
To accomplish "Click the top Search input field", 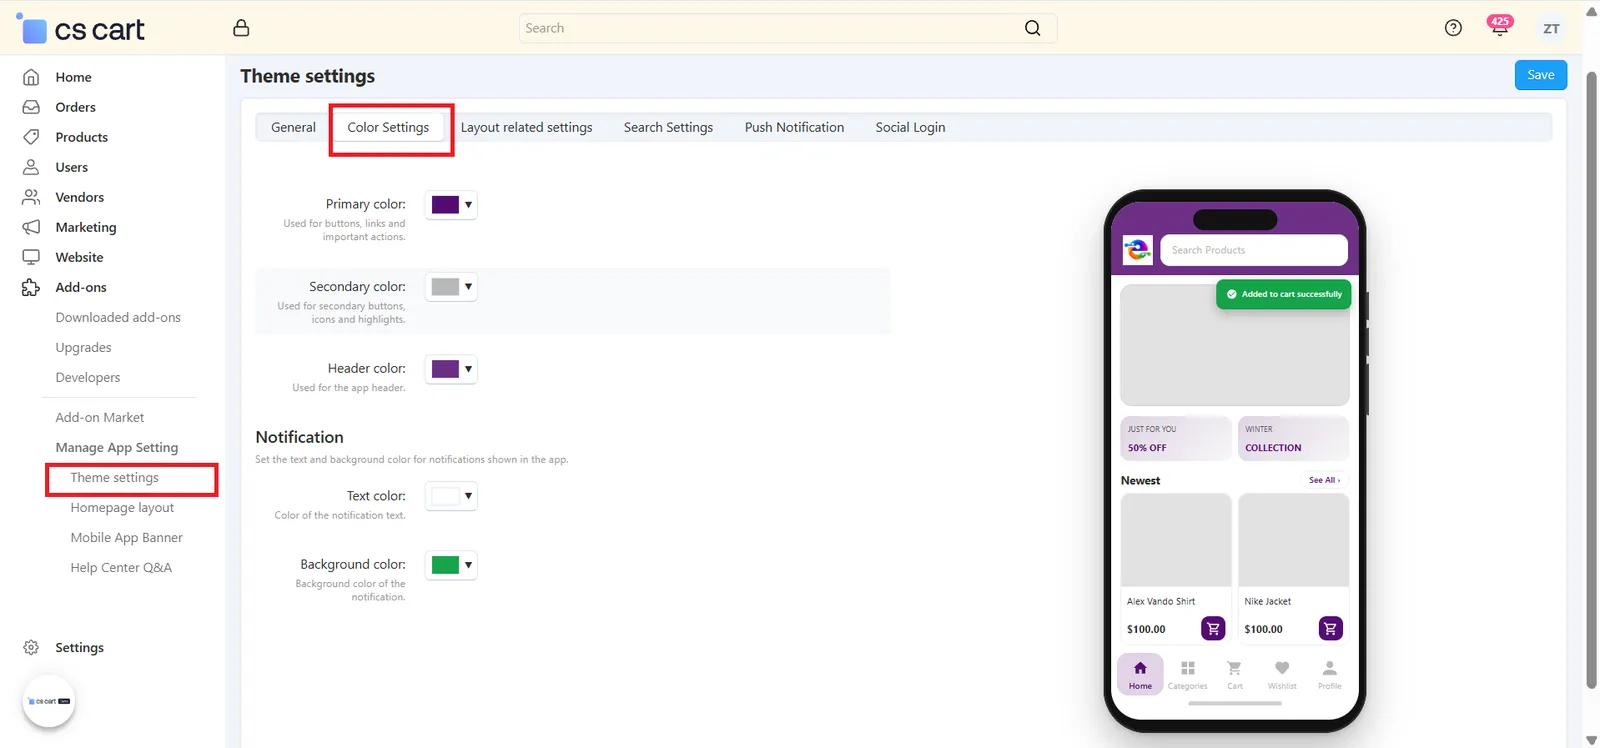I will [x=788, y=28].
